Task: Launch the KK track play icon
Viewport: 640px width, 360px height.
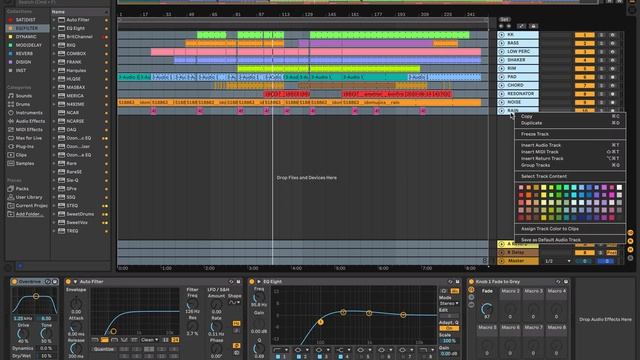Action: coord(501,35)
